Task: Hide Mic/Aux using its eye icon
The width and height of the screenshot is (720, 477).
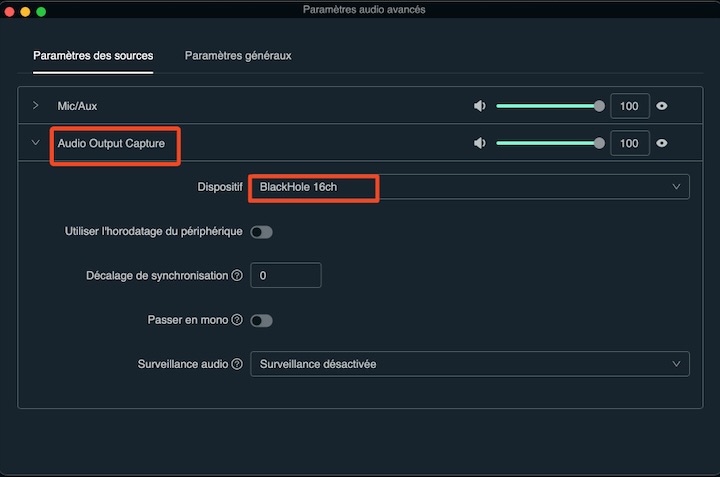Action: (x=662, y=106)
